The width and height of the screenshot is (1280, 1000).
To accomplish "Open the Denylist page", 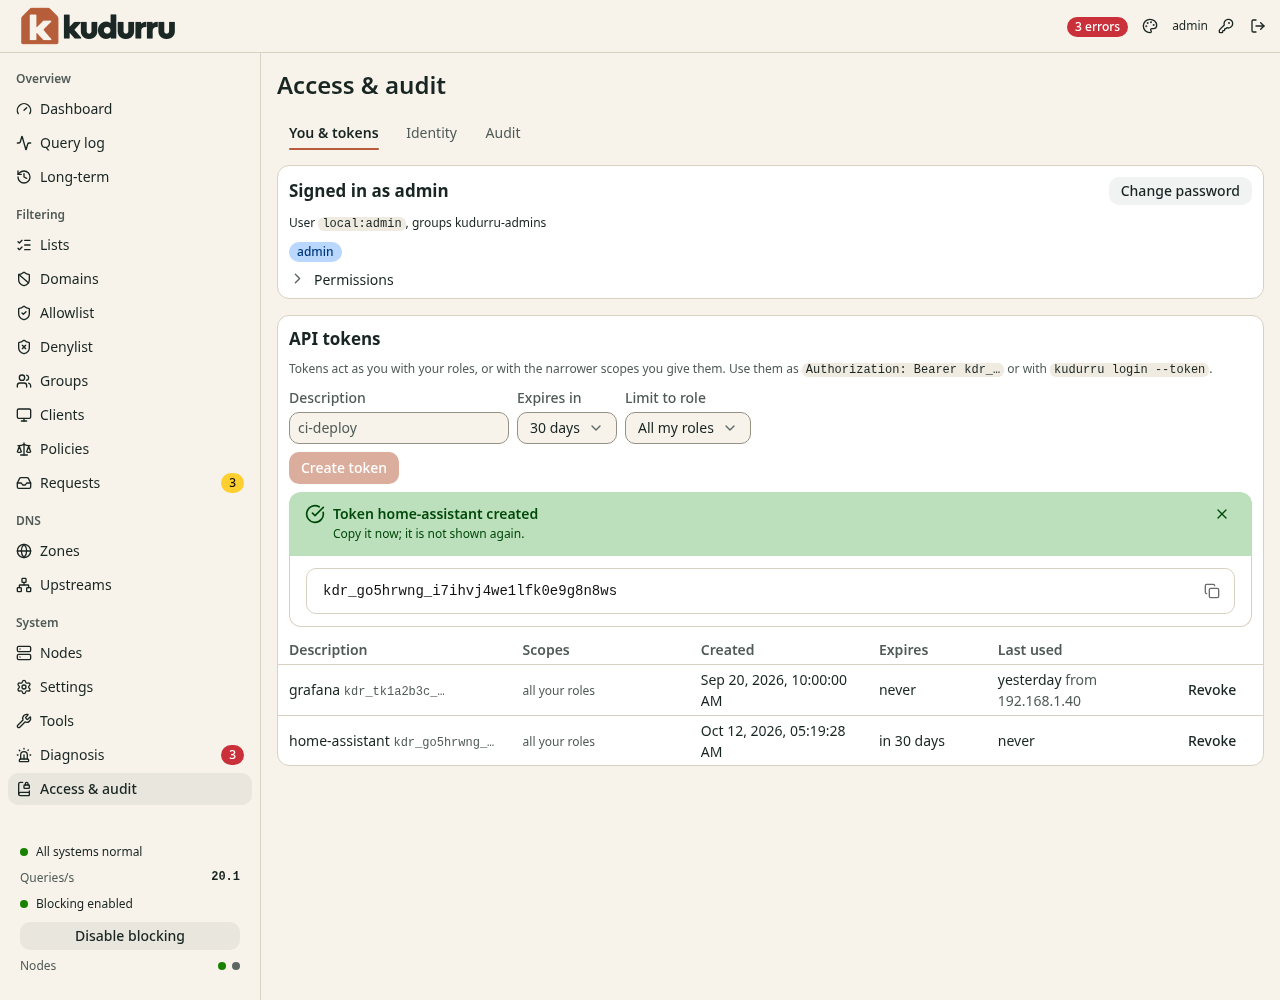I will point(130,347).
